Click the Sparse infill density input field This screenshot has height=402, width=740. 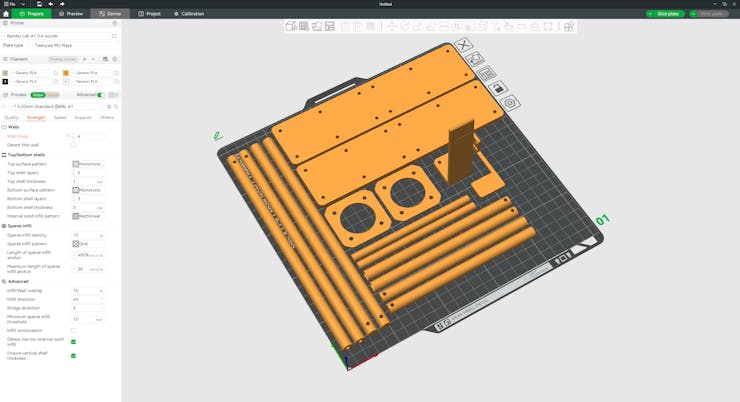tap(84, 235)
